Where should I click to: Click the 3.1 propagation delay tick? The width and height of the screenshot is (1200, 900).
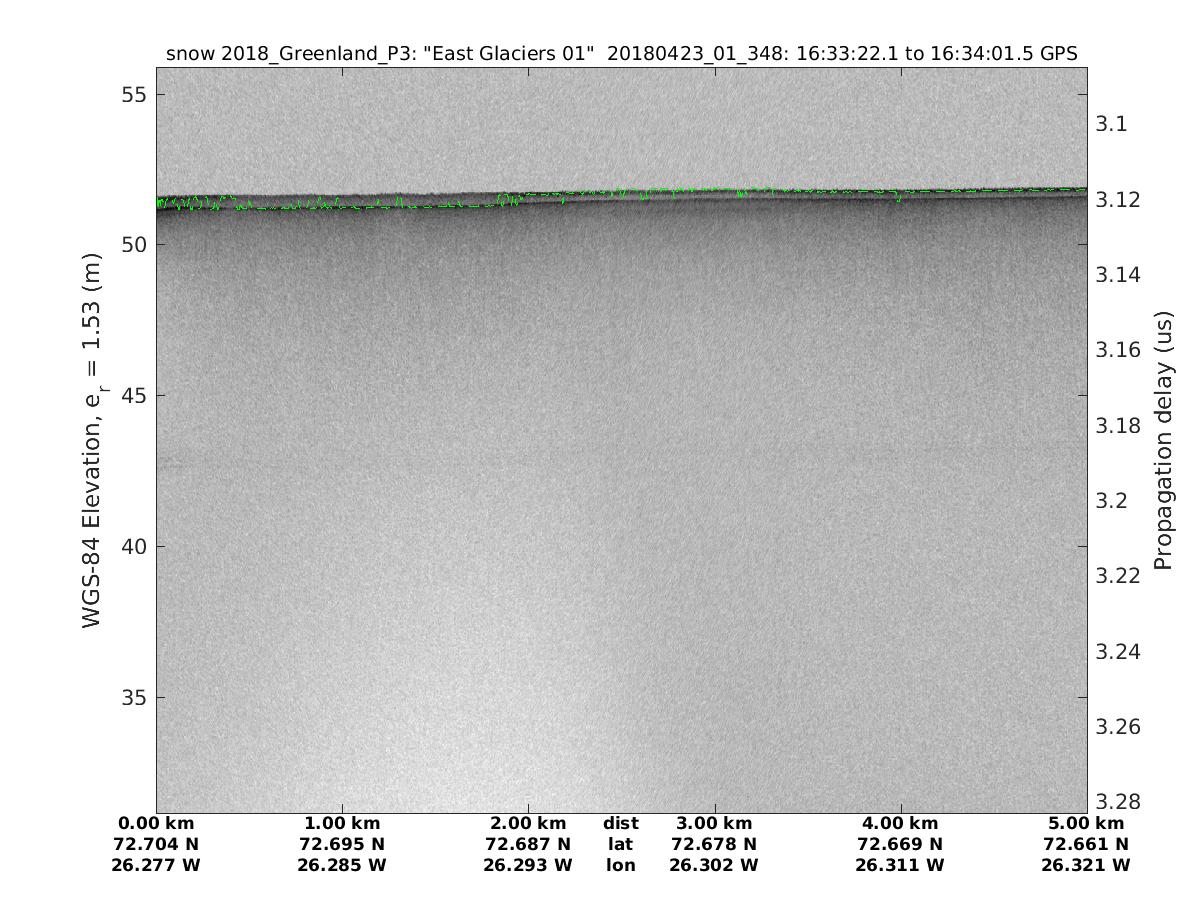click(x=1112, y=124)
